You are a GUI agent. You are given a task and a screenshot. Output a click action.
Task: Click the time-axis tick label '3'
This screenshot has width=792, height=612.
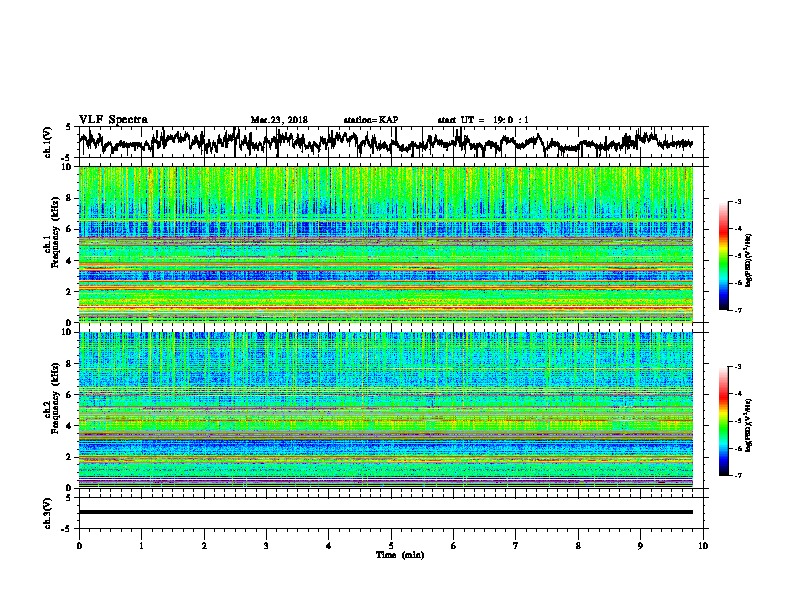click(266, 546)
